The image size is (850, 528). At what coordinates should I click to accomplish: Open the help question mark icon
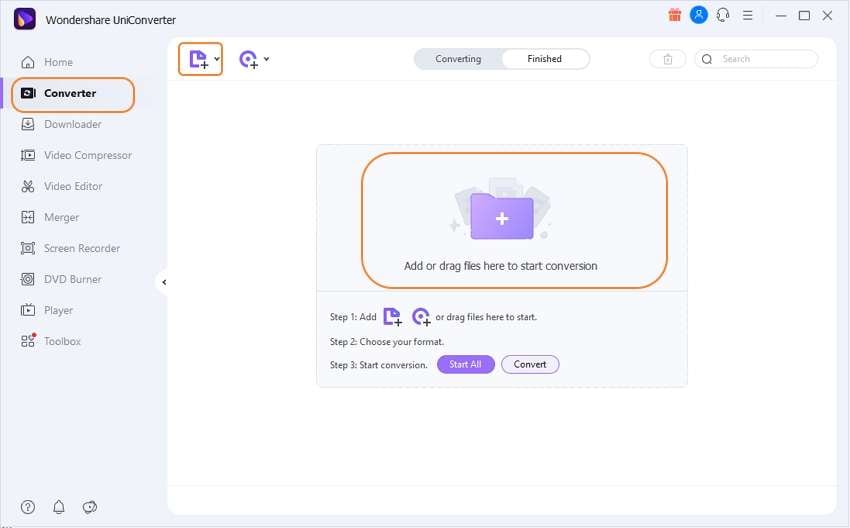tap(28, 507)
